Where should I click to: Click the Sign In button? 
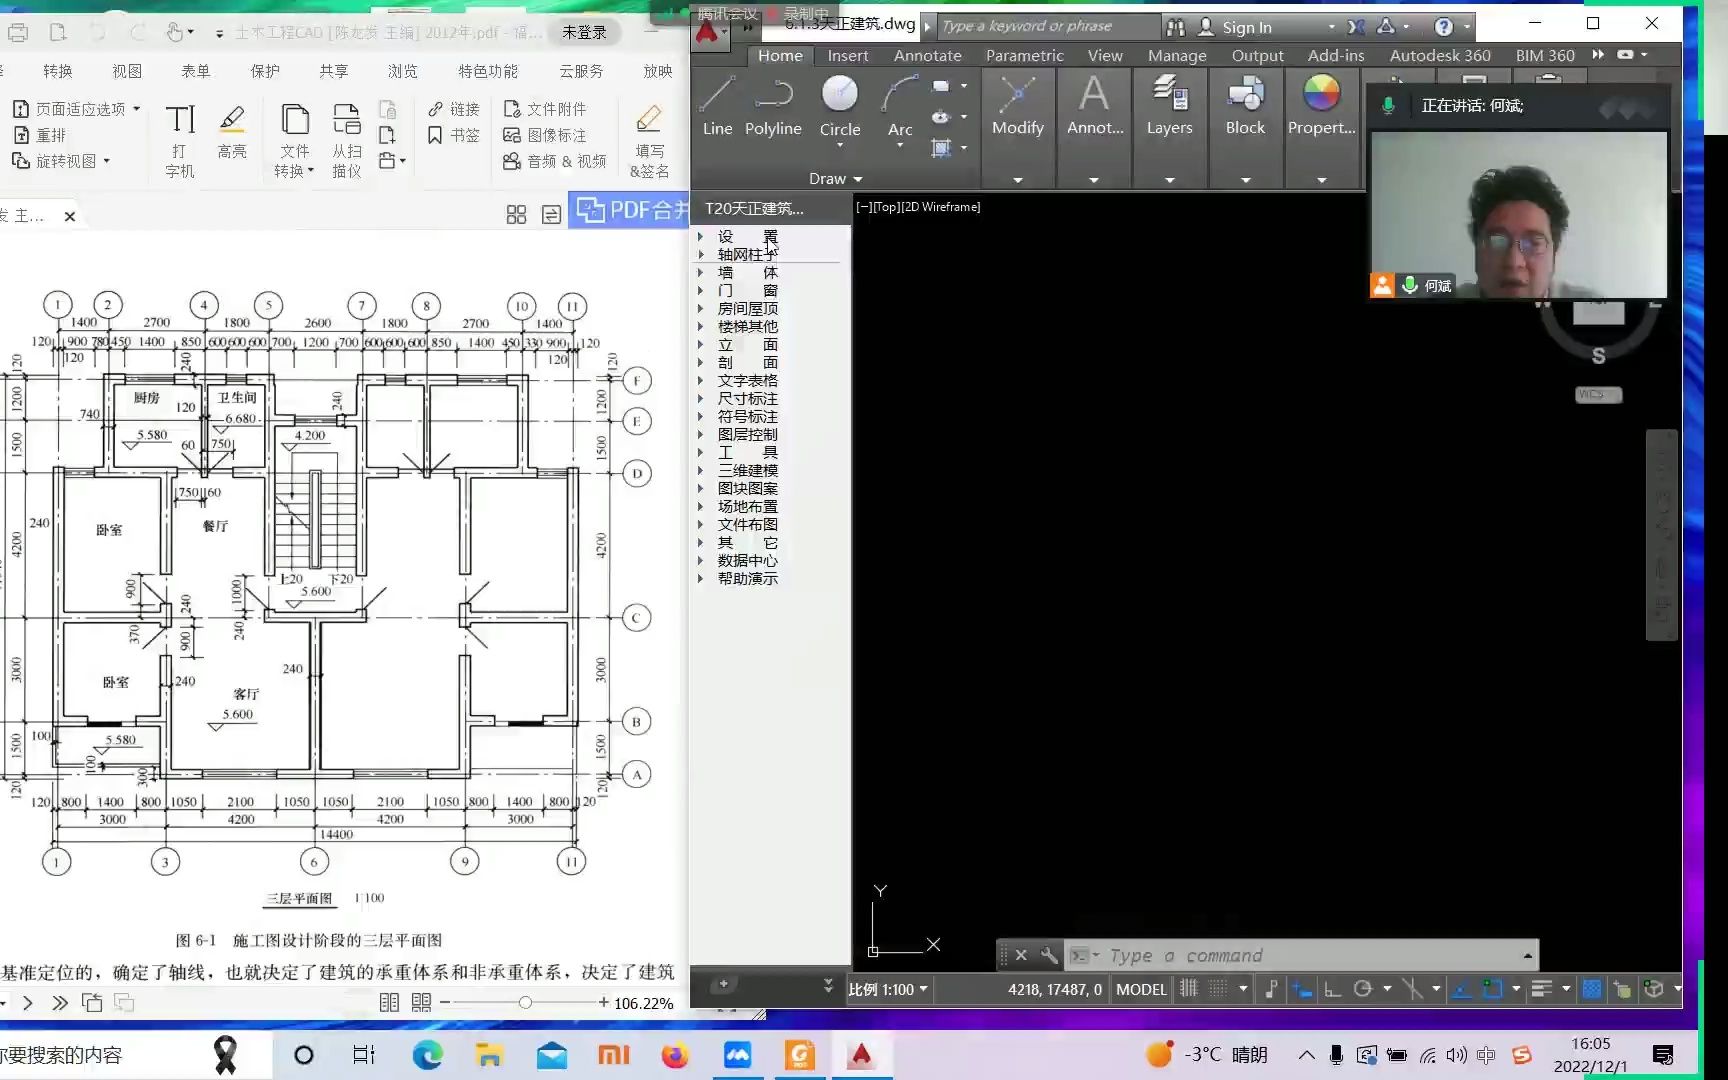pyautogui.click(x=1246, y=27)
